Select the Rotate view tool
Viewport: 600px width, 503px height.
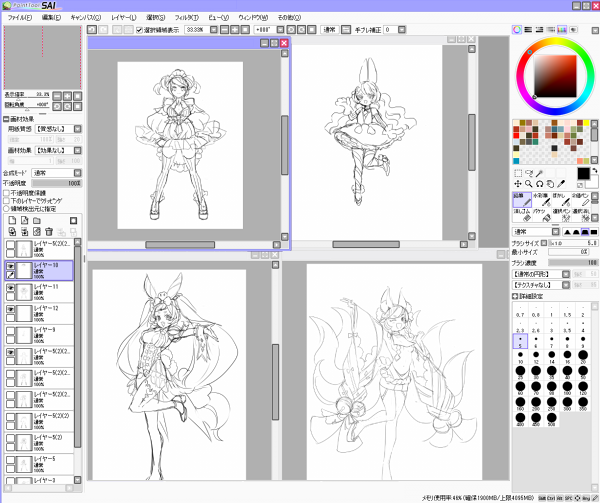pyautogui.click(x=540, y=184)
